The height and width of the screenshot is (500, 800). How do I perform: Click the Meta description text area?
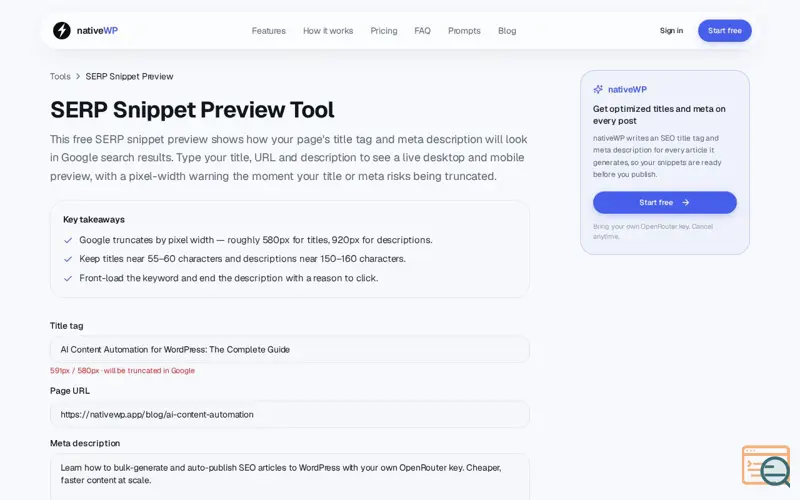[x=290, y=477]
